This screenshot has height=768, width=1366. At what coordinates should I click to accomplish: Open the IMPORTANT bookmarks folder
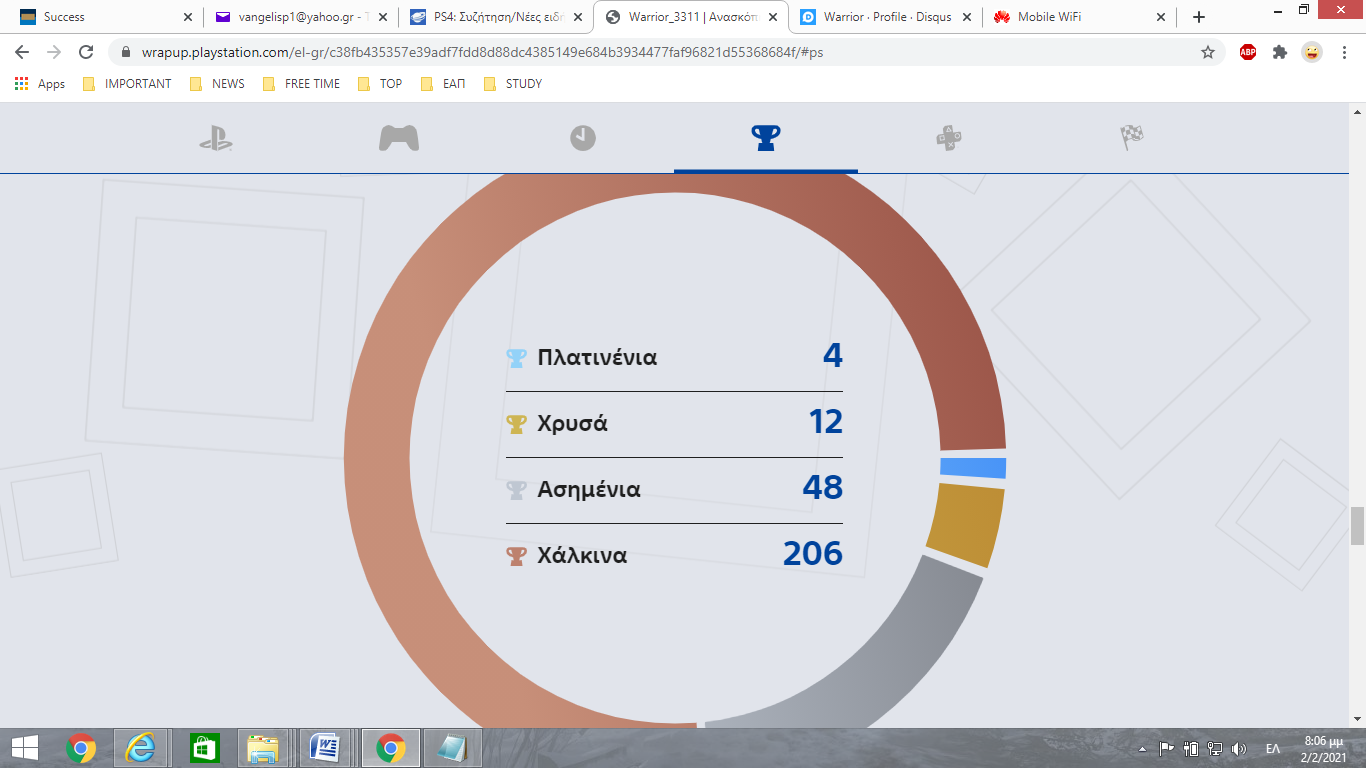coord(127,84)
